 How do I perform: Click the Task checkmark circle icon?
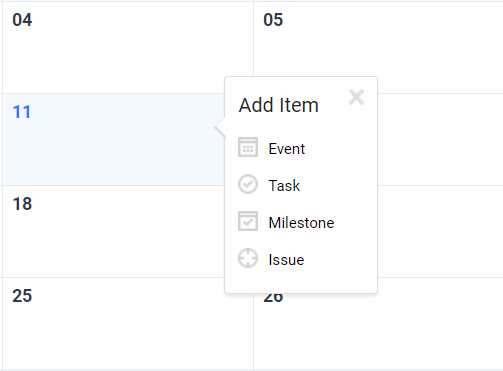pyautogui.click(x=248, y=184)
